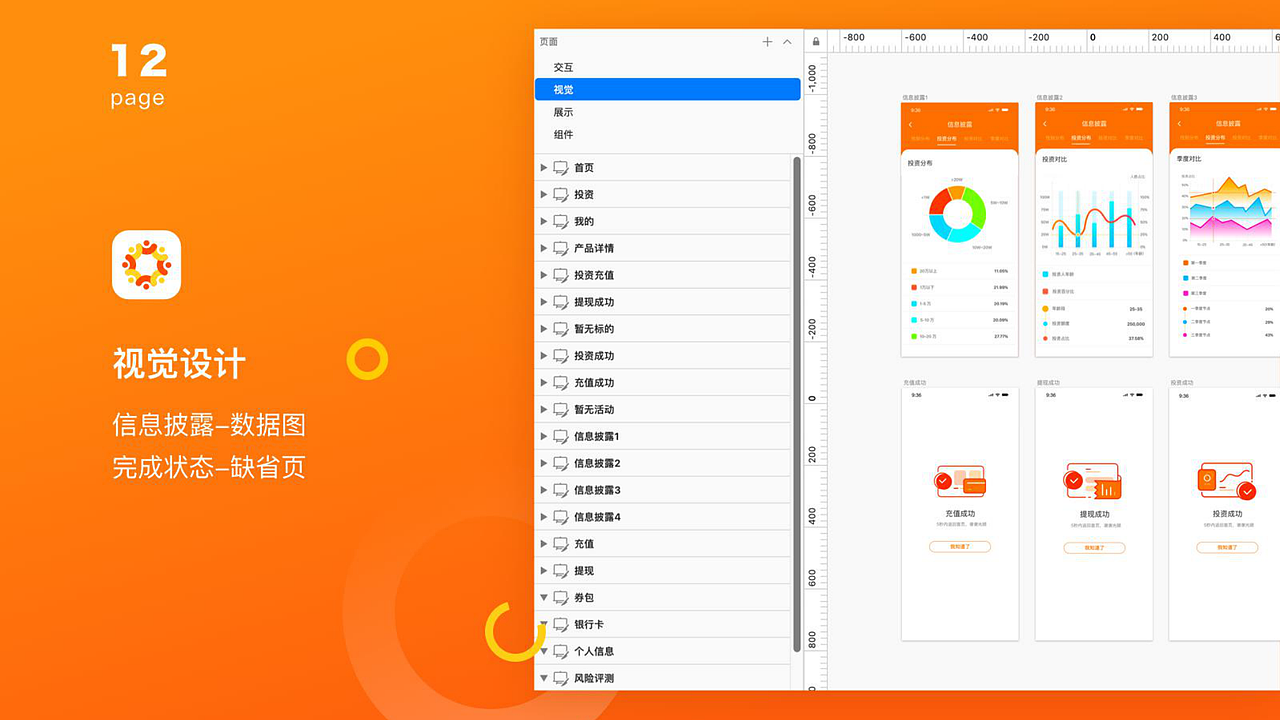Collapse the 风险评测 layer group
This screenshot has width=1280, height=720.
pos(544,679)
